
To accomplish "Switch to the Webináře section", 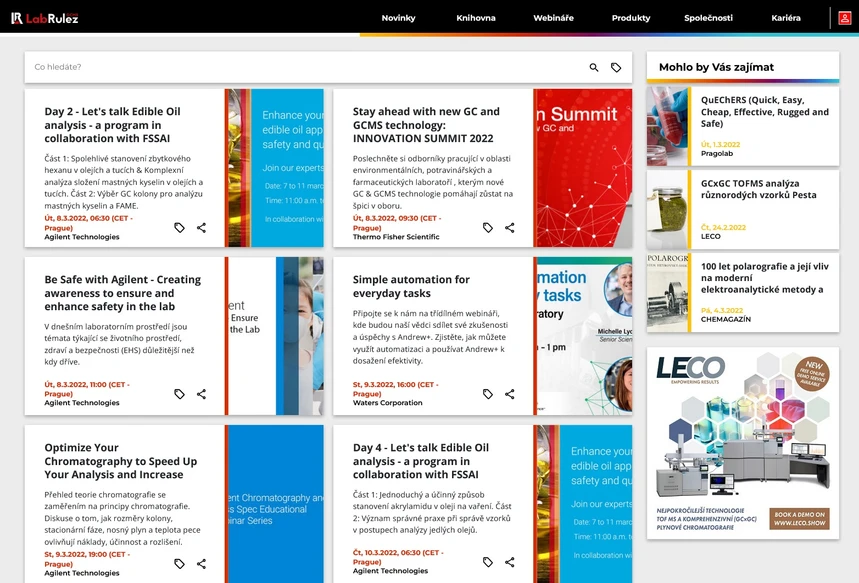I will pyautogui.click(x=553, y=17).
